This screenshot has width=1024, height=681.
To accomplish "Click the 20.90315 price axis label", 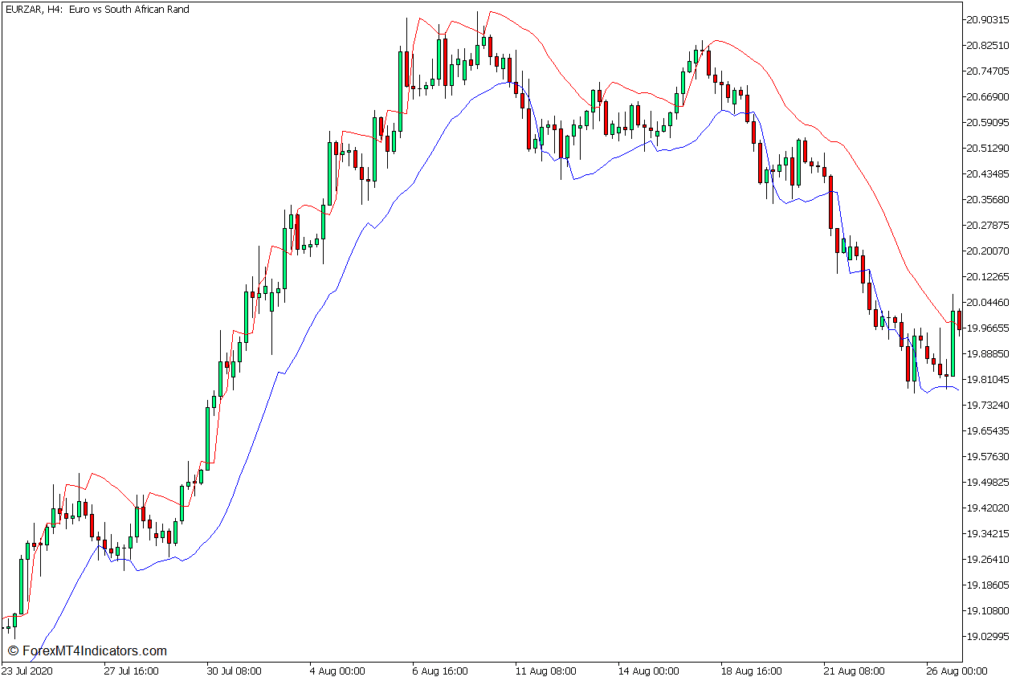I will [991, 19].
